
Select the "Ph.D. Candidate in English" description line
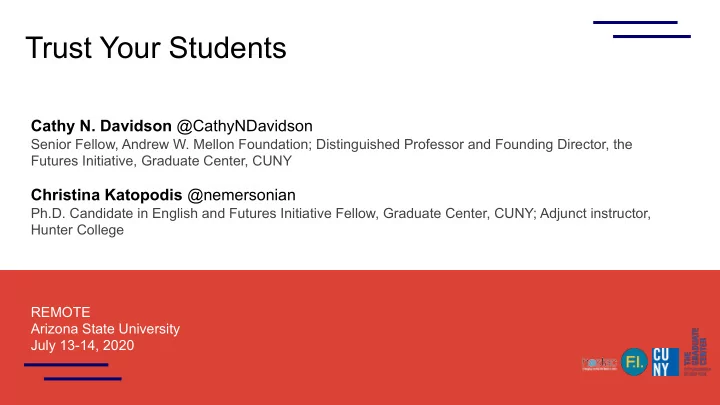pyautogui.click(x=341, y=213)
